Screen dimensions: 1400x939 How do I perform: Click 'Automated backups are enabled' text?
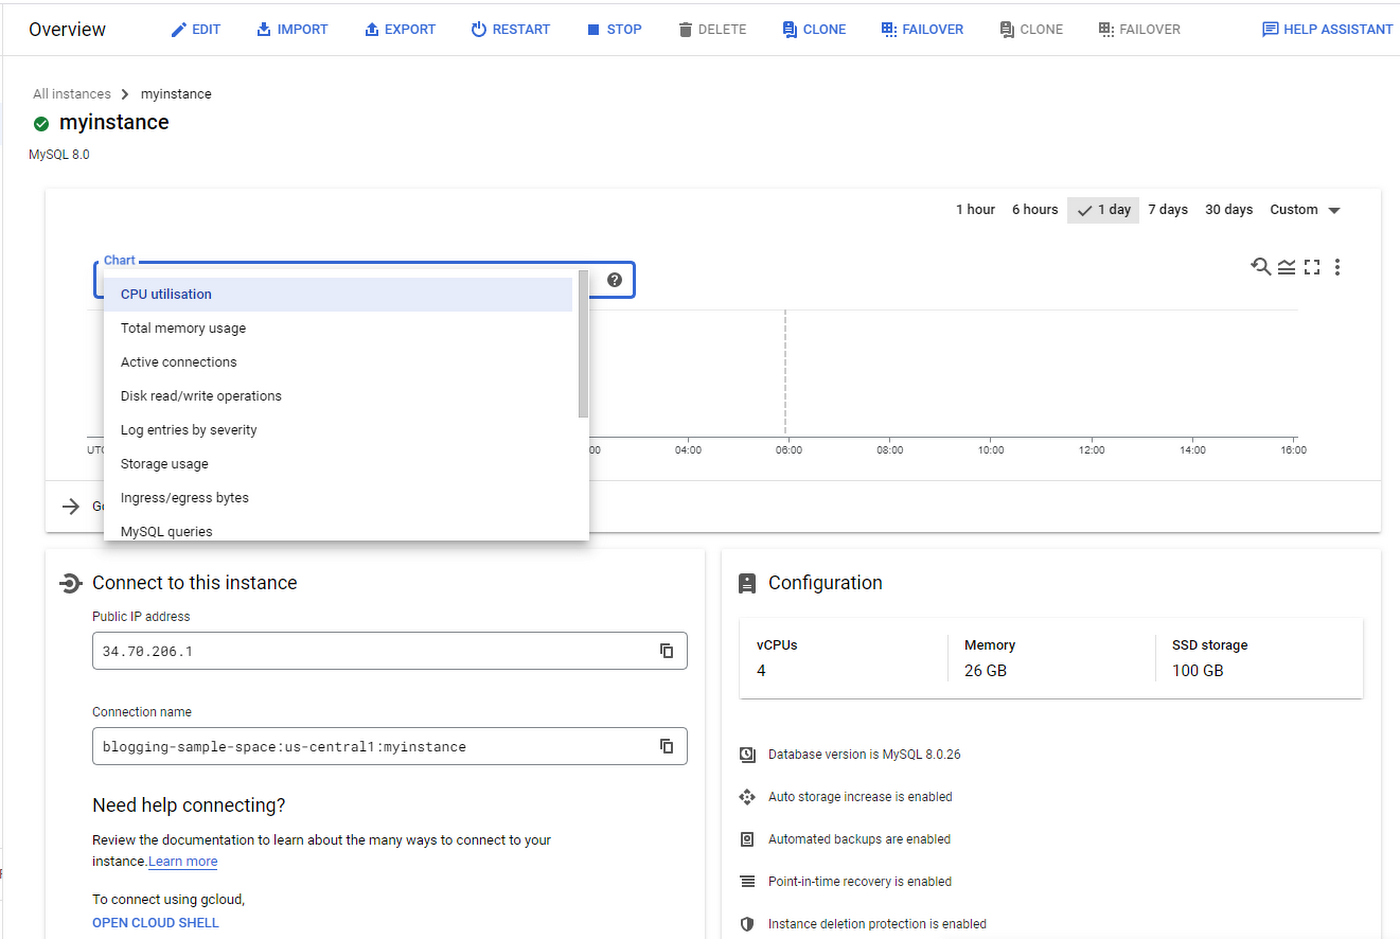coord(859,839)
